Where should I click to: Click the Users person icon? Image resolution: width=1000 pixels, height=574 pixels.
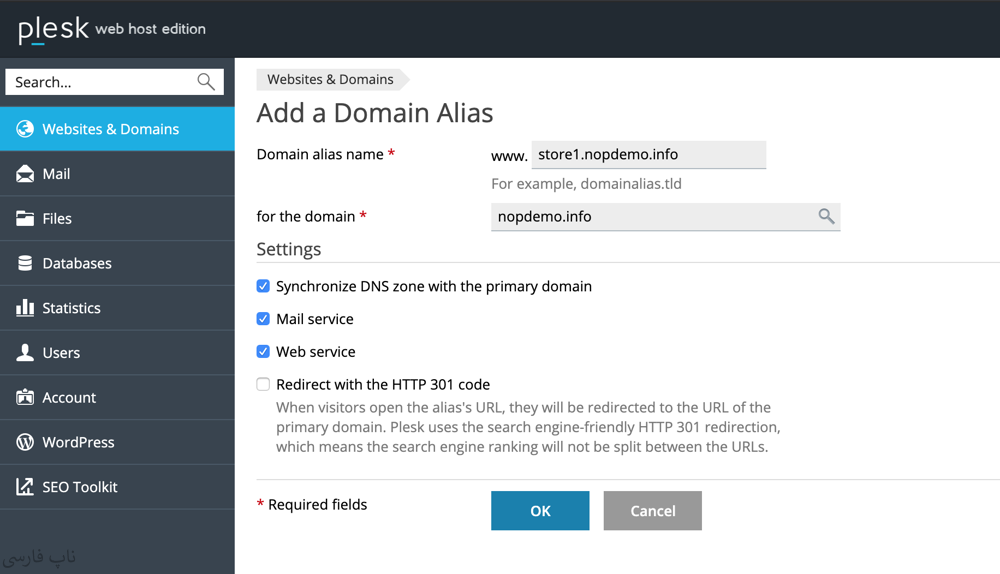tap(25, 353)
